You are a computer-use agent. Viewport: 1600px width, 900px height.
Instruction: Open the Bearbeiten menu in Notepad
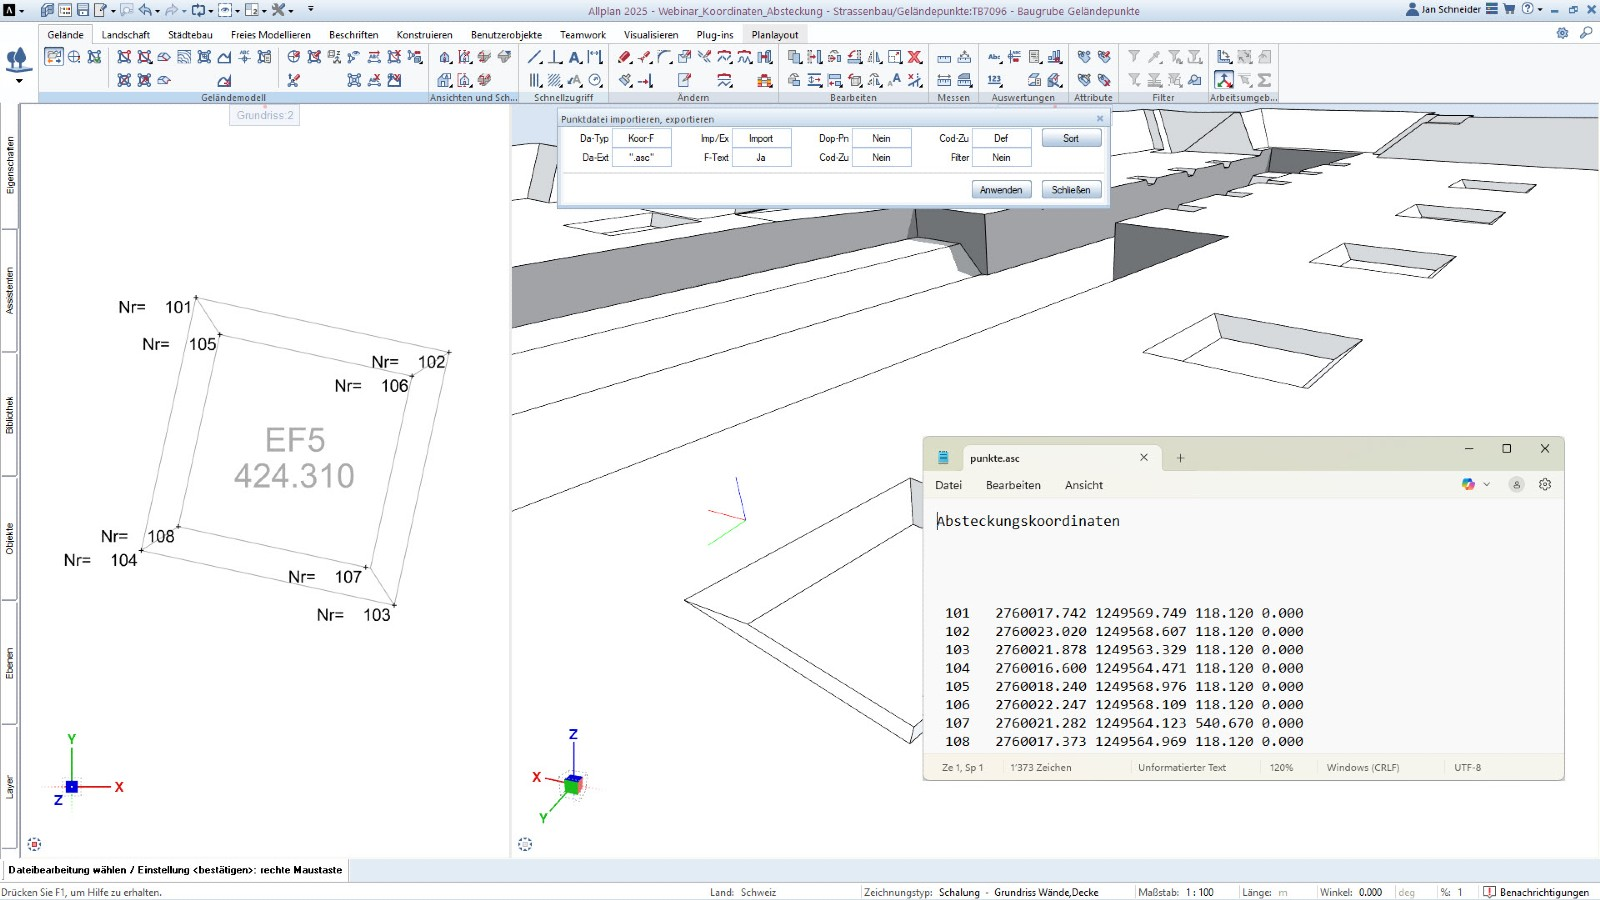1013,485
